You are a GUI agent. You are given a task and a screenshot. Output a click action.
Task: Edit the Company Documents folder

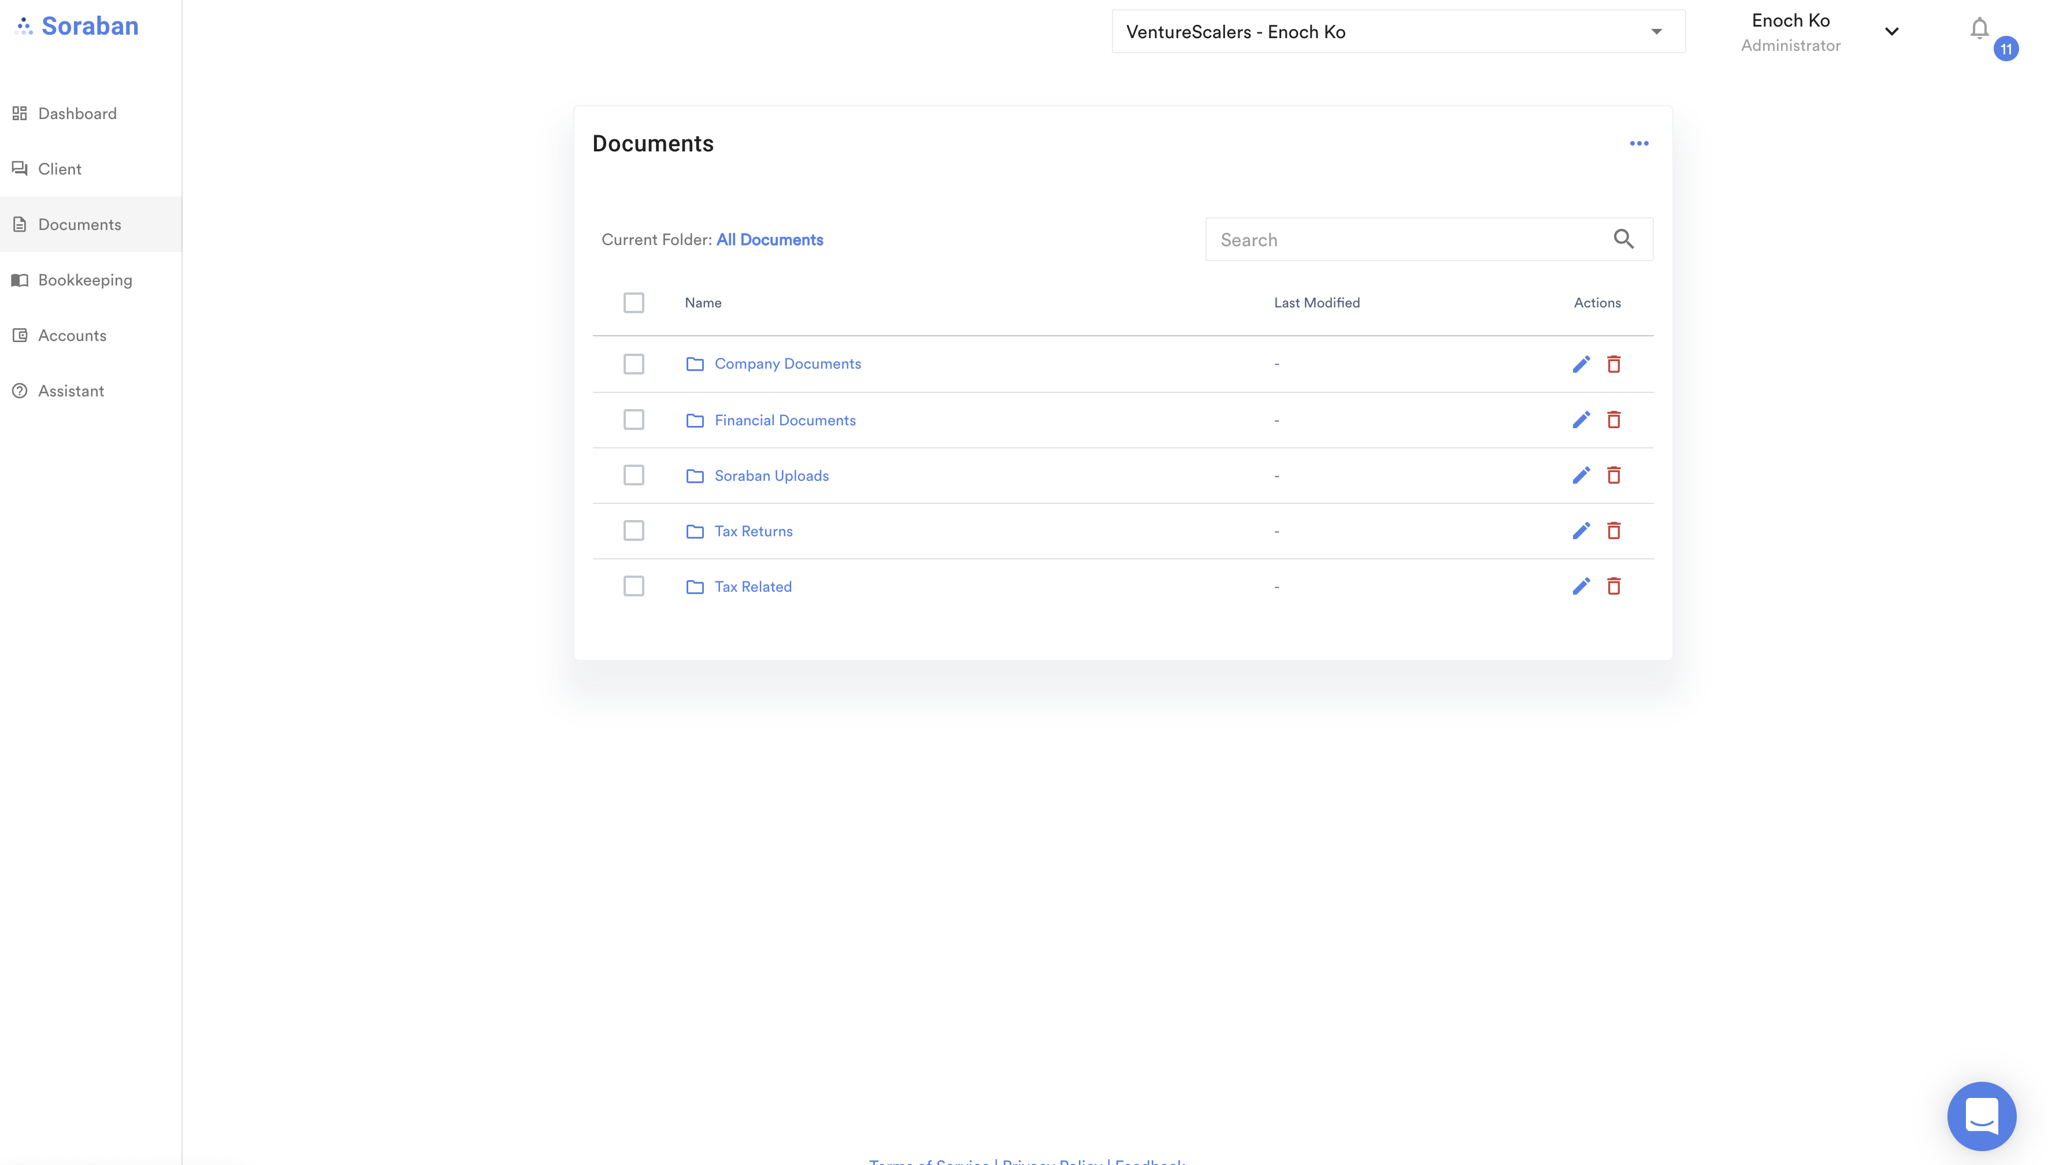click(1581, 364)
